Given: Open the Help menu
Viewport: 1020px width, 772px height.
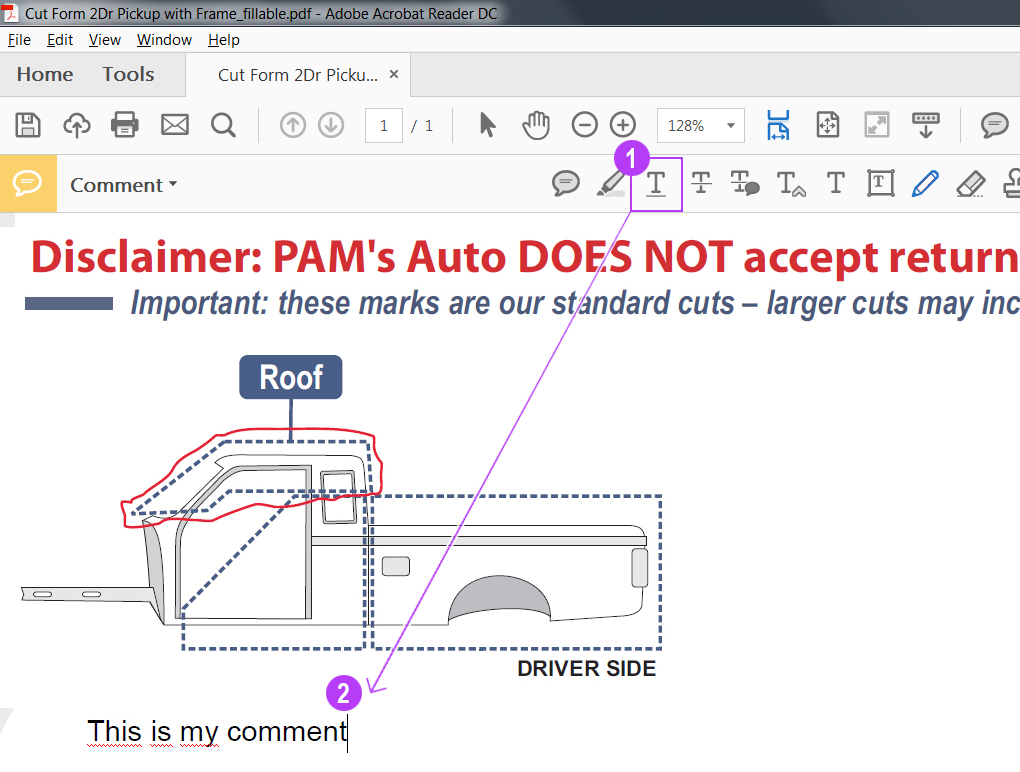Looking at the screenshot, I should coord(224,40).
